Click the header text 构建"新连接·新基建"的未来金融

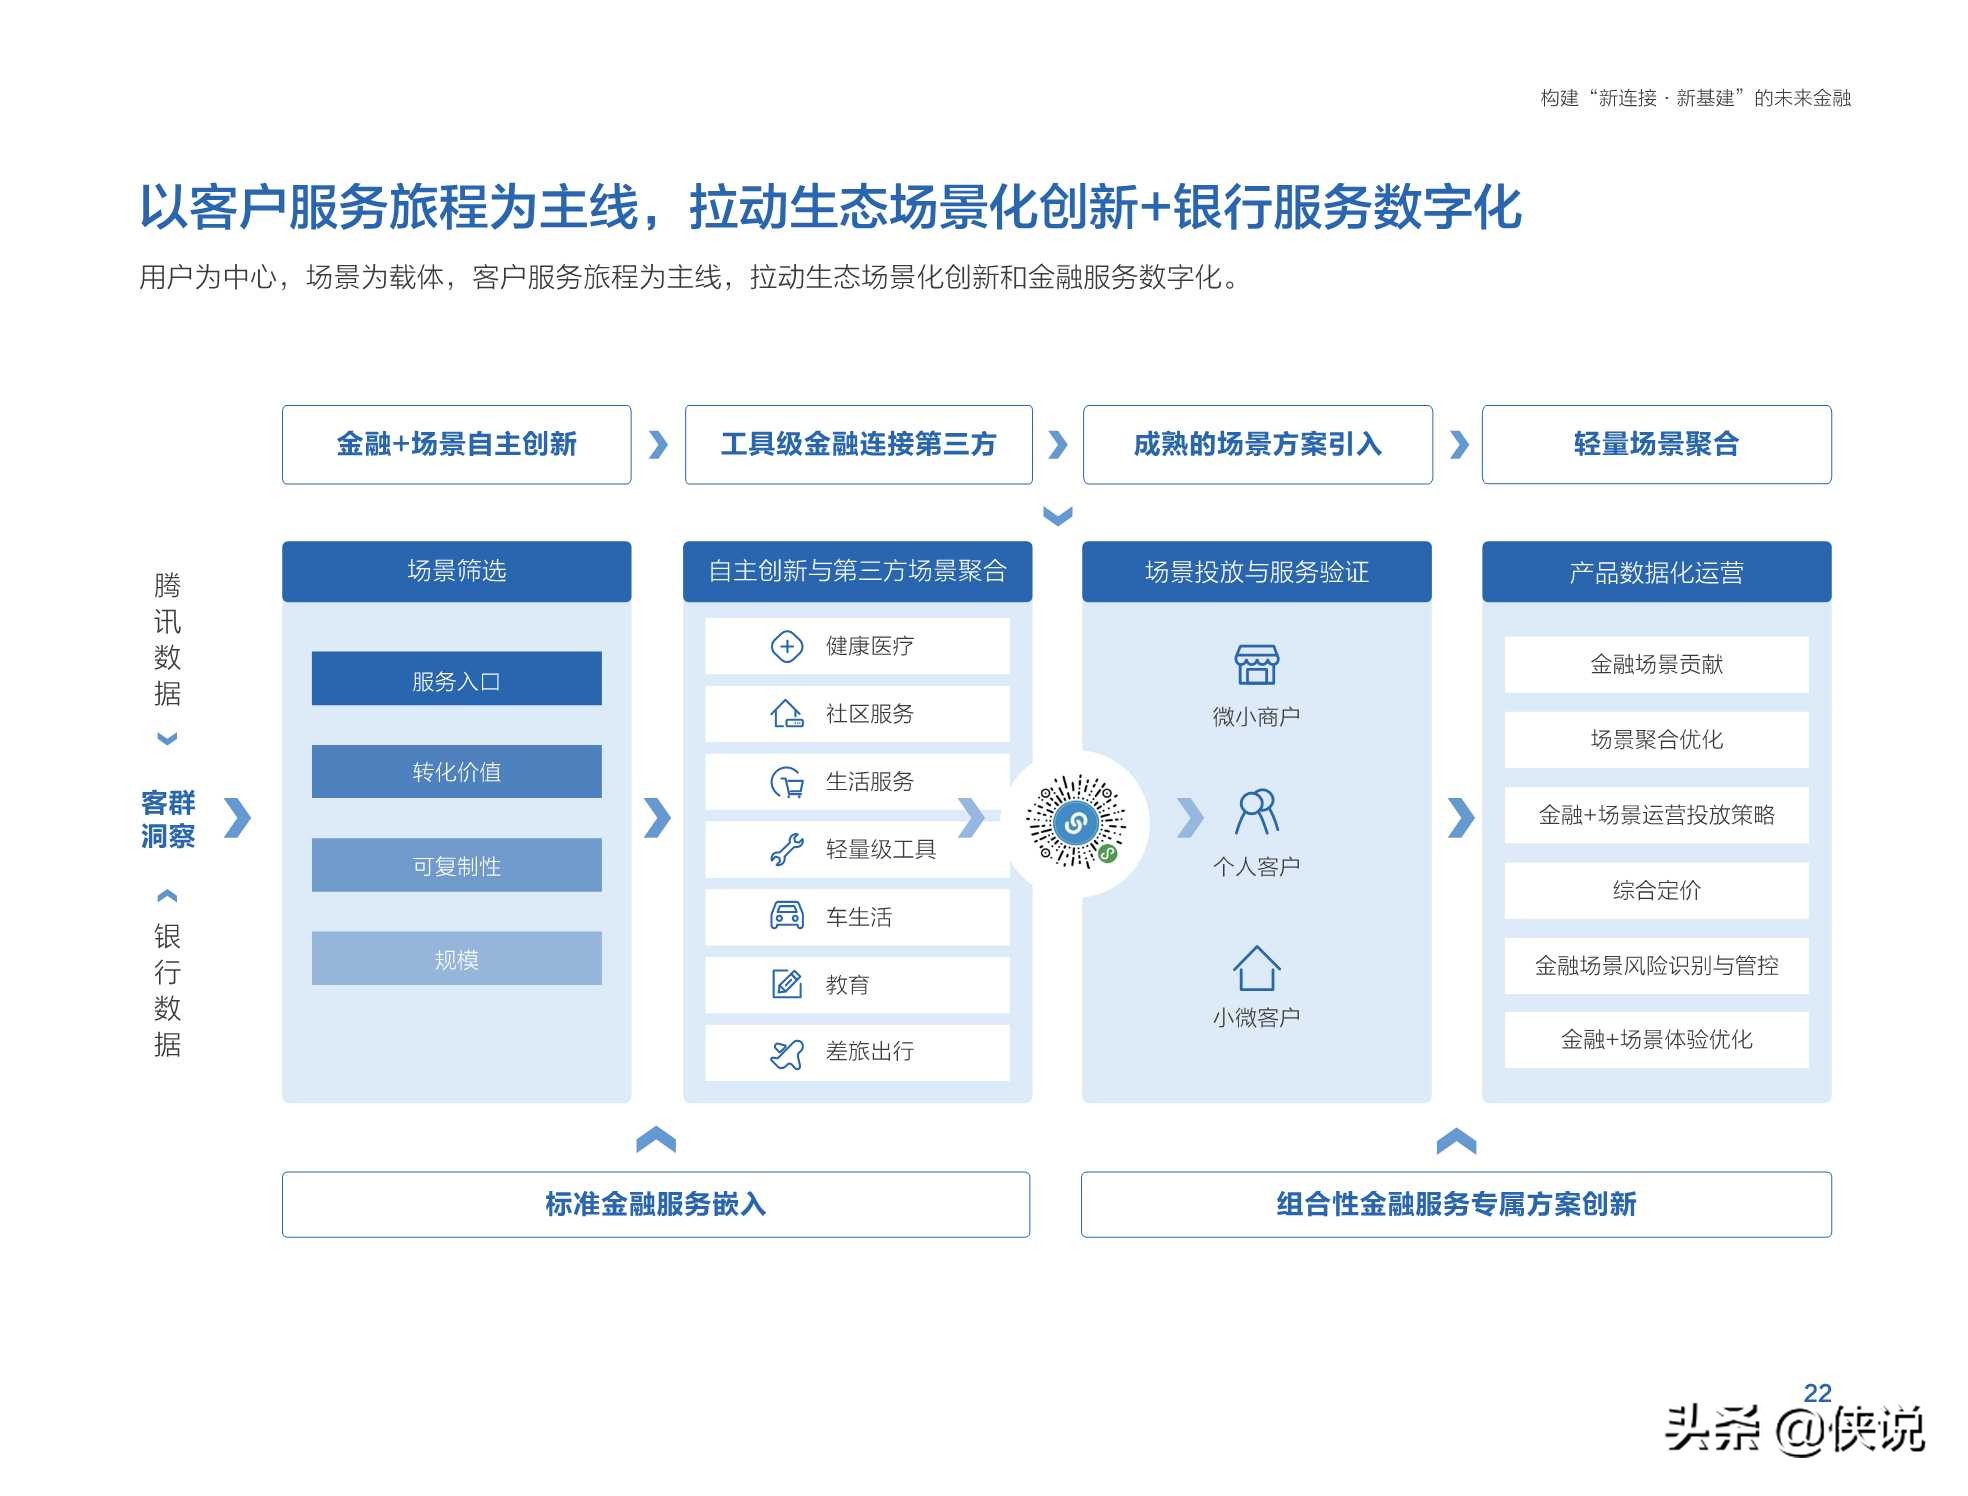point(1696,98)
